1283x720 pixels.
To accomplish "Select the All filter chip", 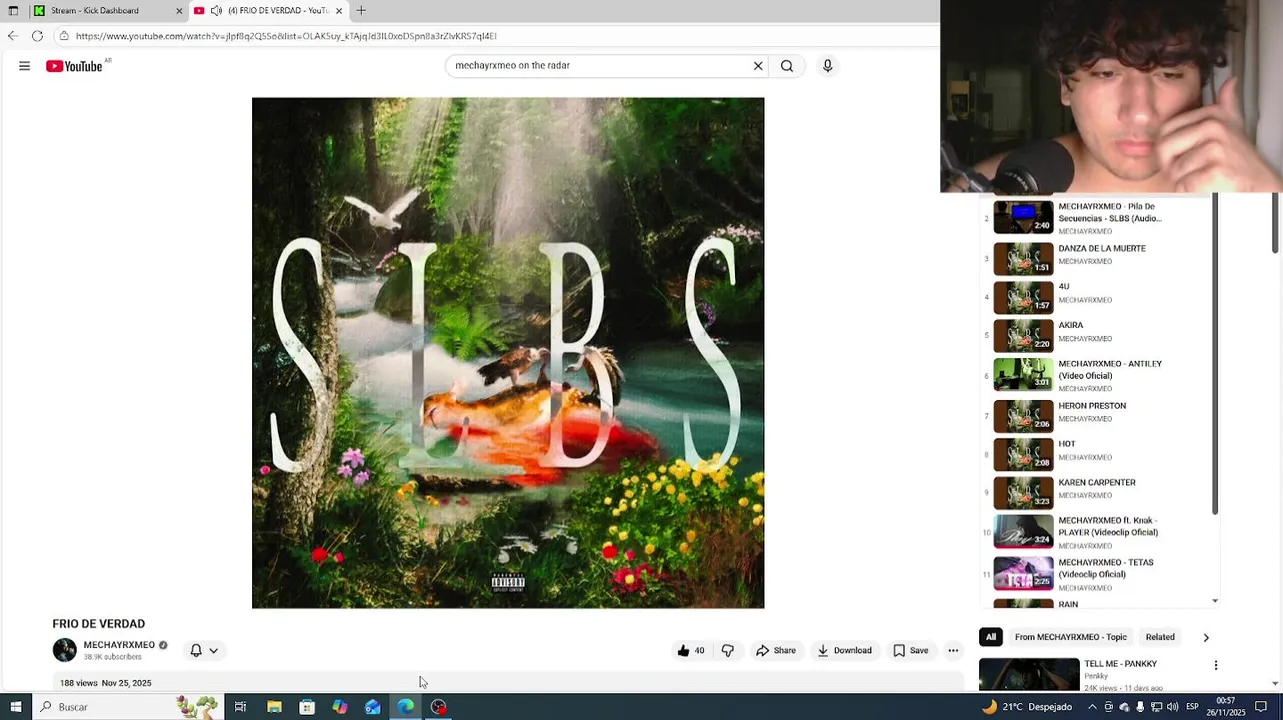I will (991, 637).
